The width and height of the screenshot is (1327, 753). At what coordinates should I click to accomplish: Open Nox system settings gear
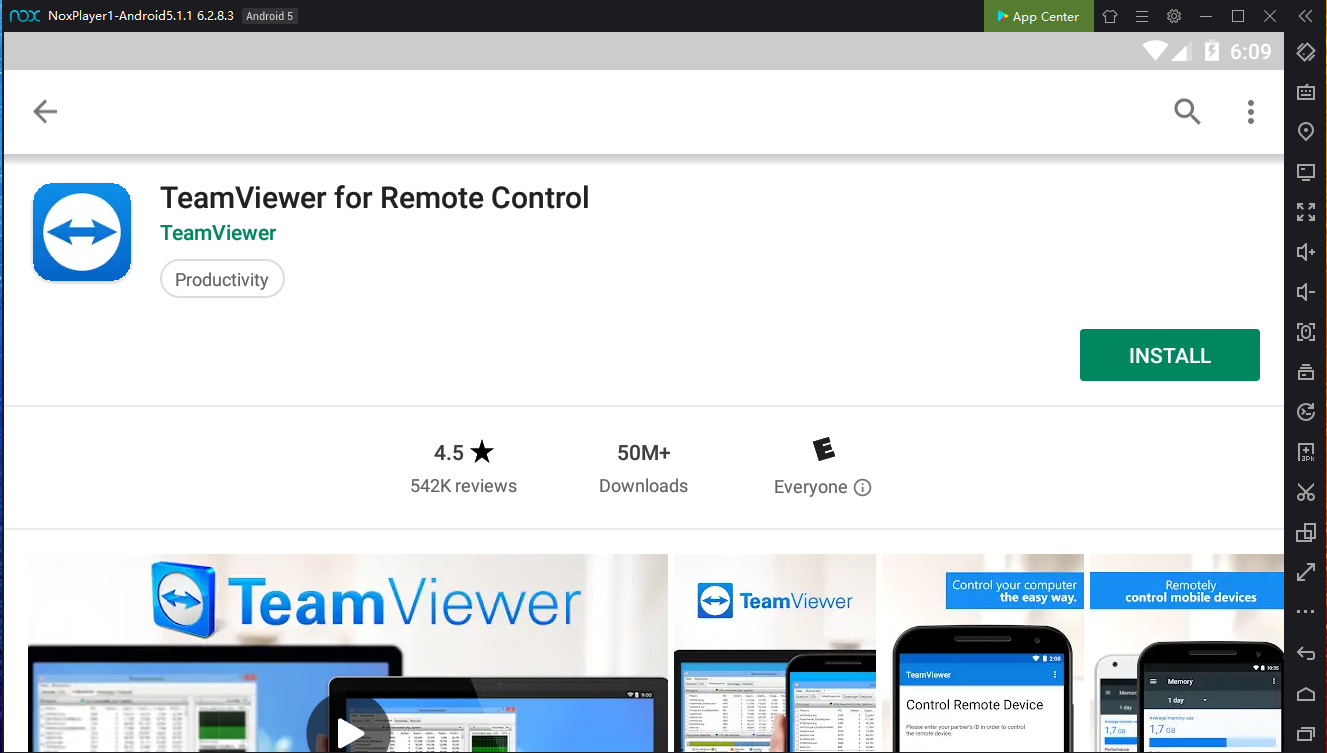tap(1174, 16)
